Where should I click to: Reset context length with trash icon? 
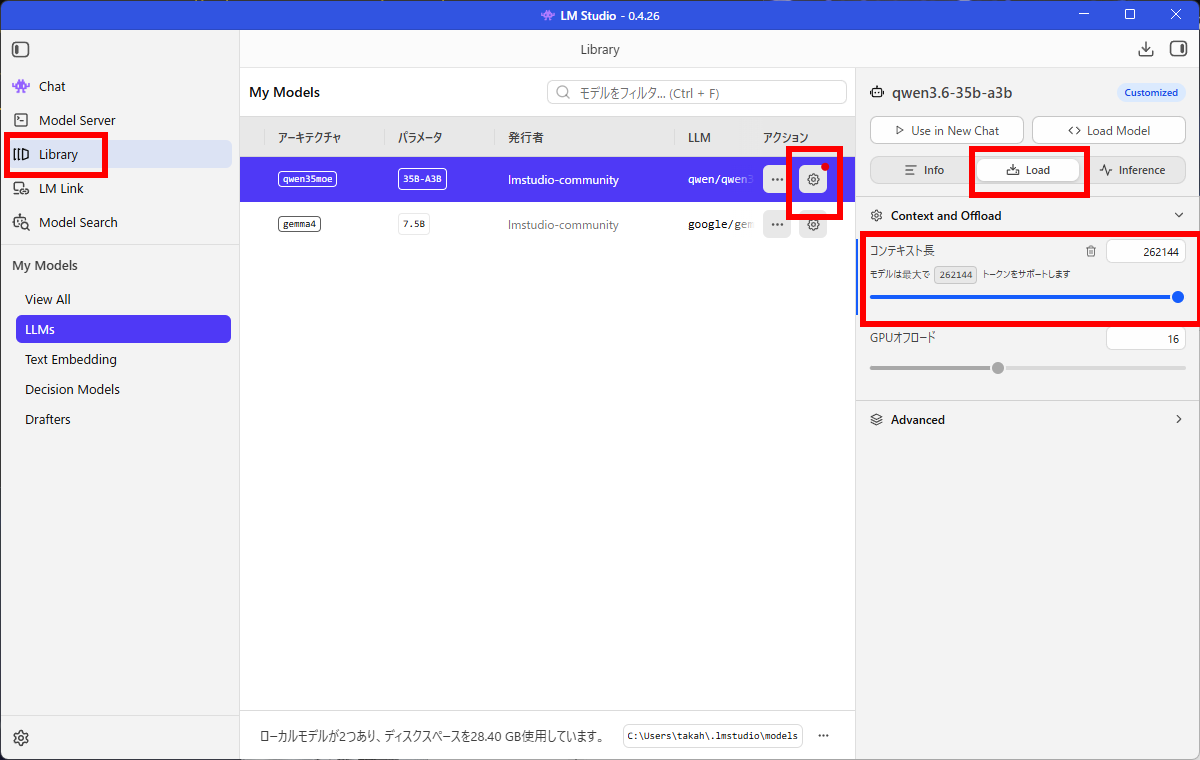pos(1091,252)
